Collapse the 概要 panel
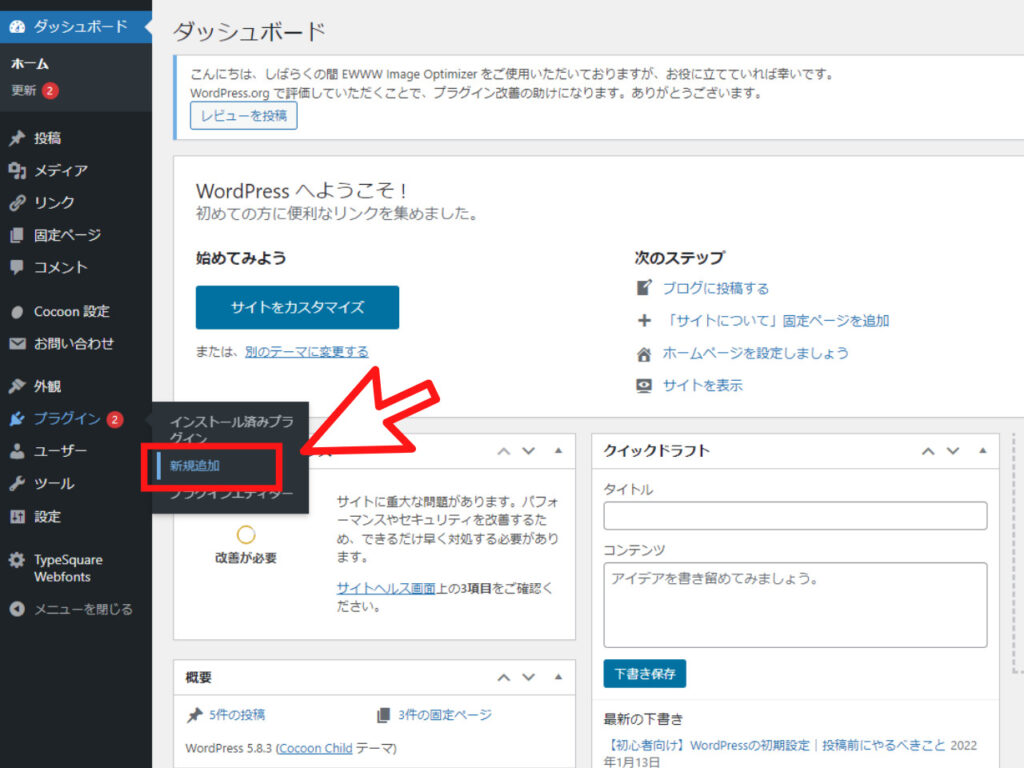Image resolution: width=1024 pixels, height=768 pixels. pyautogui.click(x=558, y=677)
